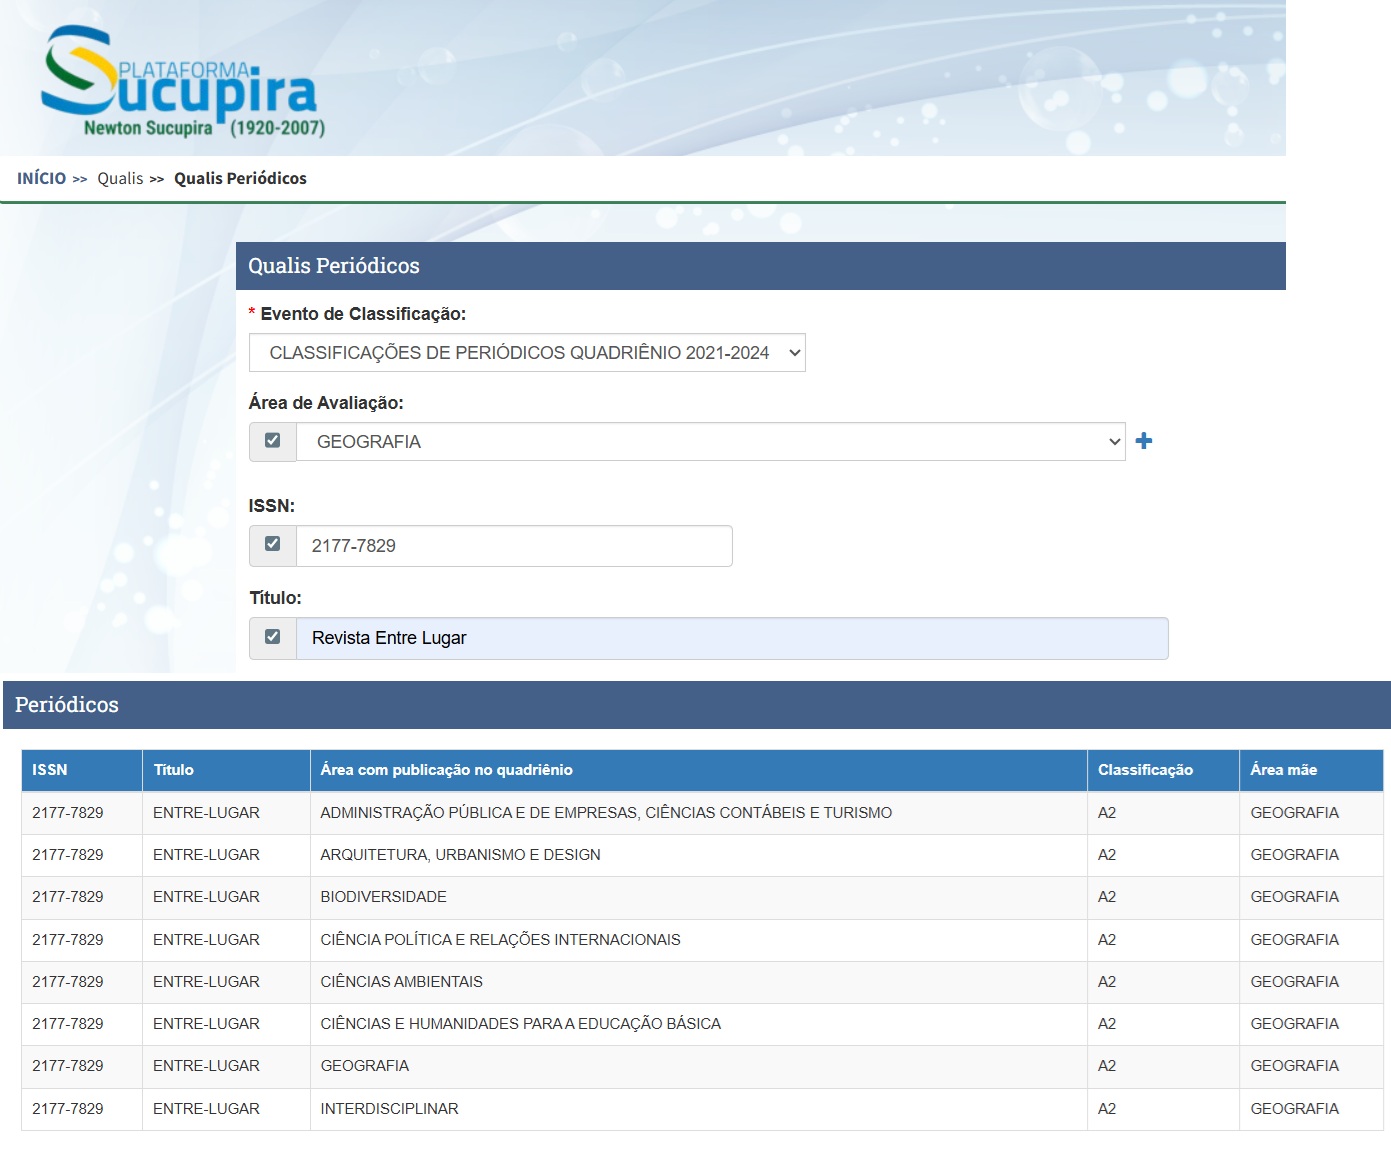
Task: Click Área com publicação no quadriênio header
Action: pos(446,770)
